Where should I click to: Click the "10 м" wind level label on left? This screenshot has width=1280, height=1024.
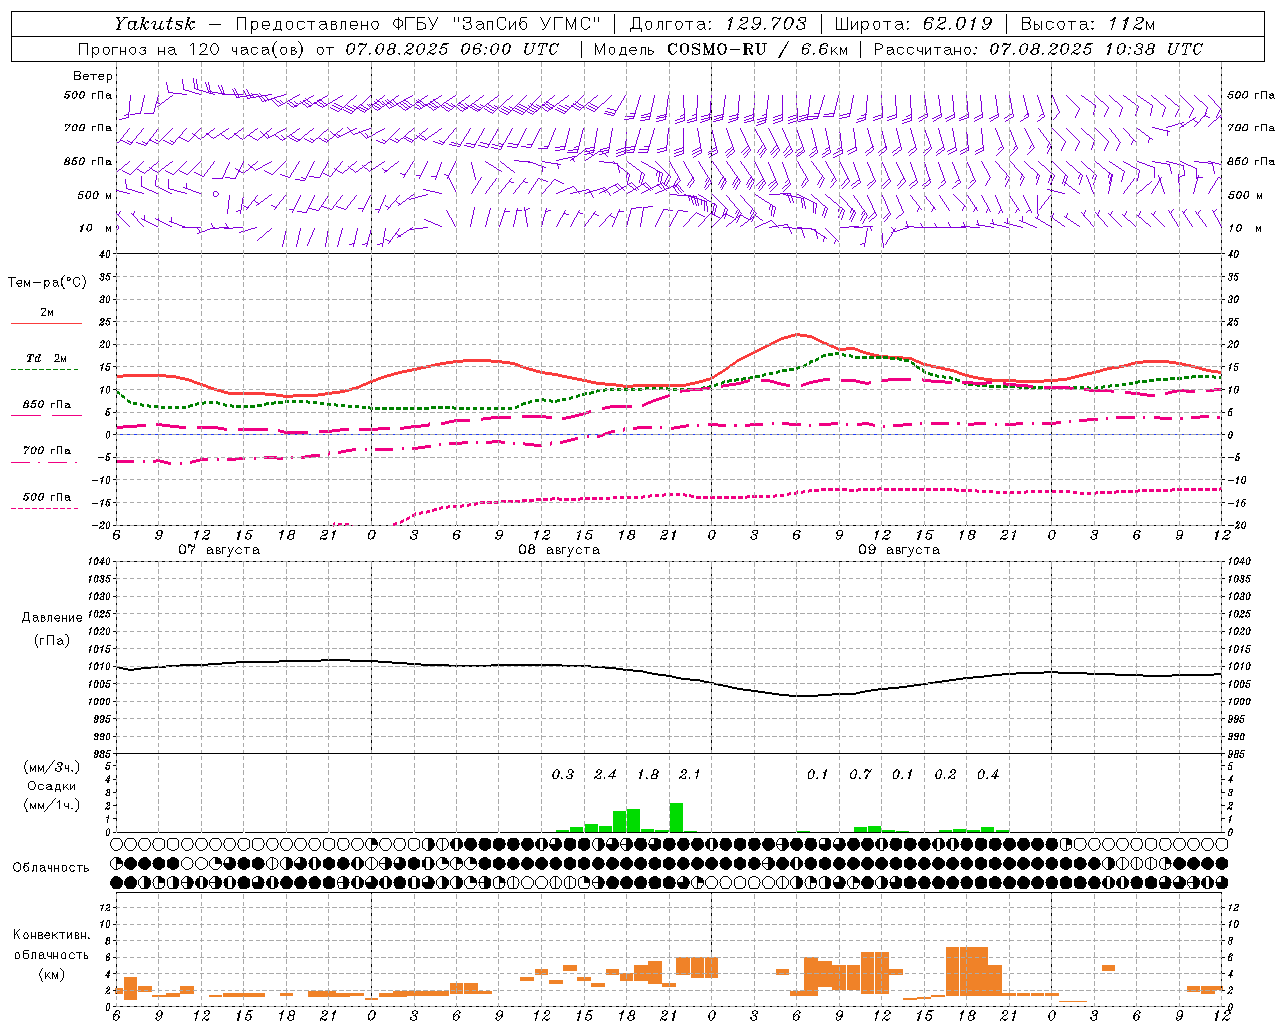tap(95, 228)
